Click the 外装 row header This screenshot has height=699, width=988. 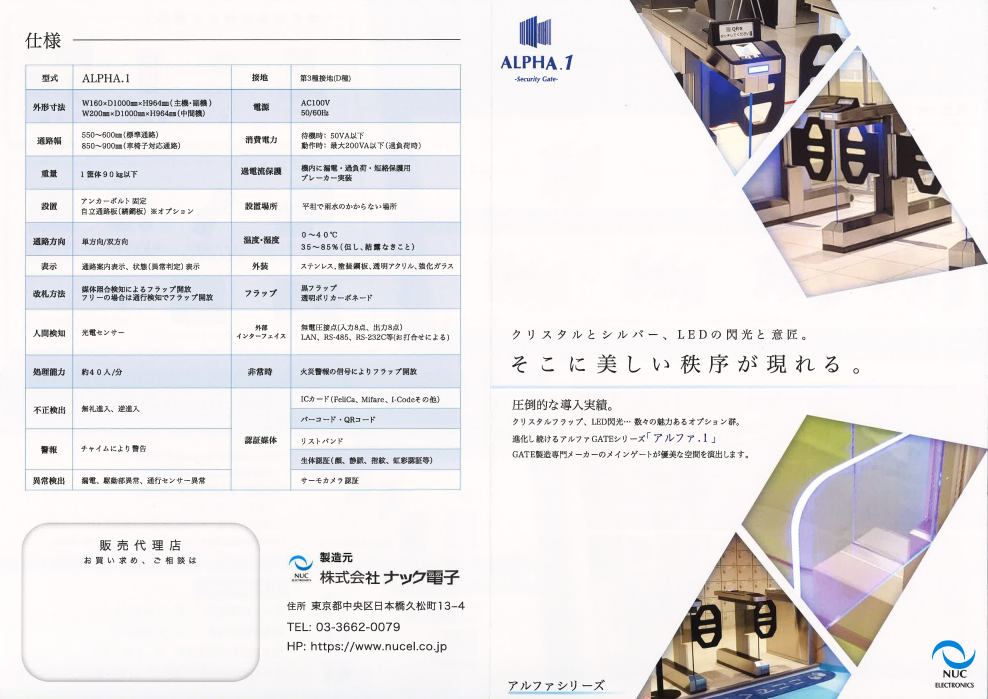tap(260, 266)
